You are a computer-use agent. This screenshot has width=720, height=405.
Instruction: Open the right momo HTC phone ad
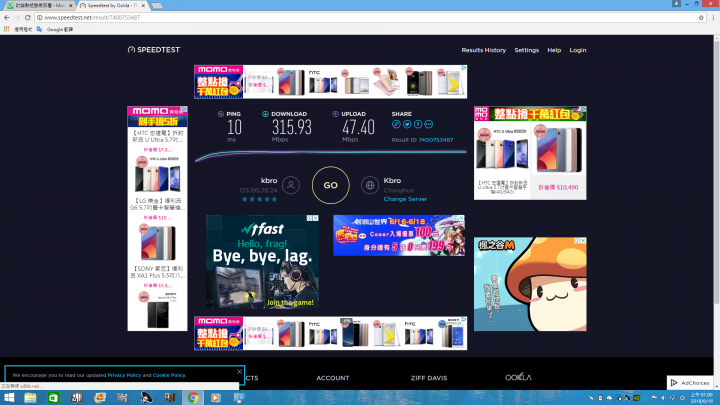(x=530, y=153)
